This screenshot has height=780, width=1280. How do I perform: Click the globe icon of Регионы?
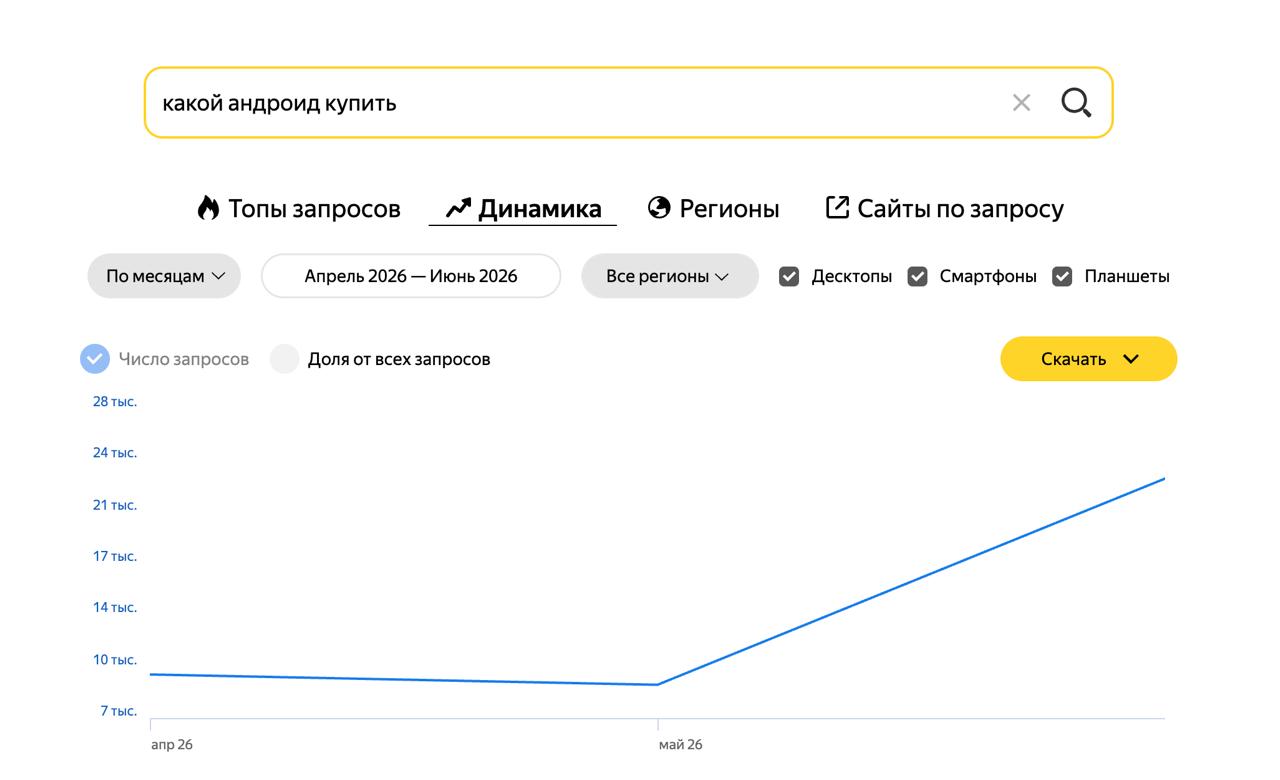tap(659, 207)
